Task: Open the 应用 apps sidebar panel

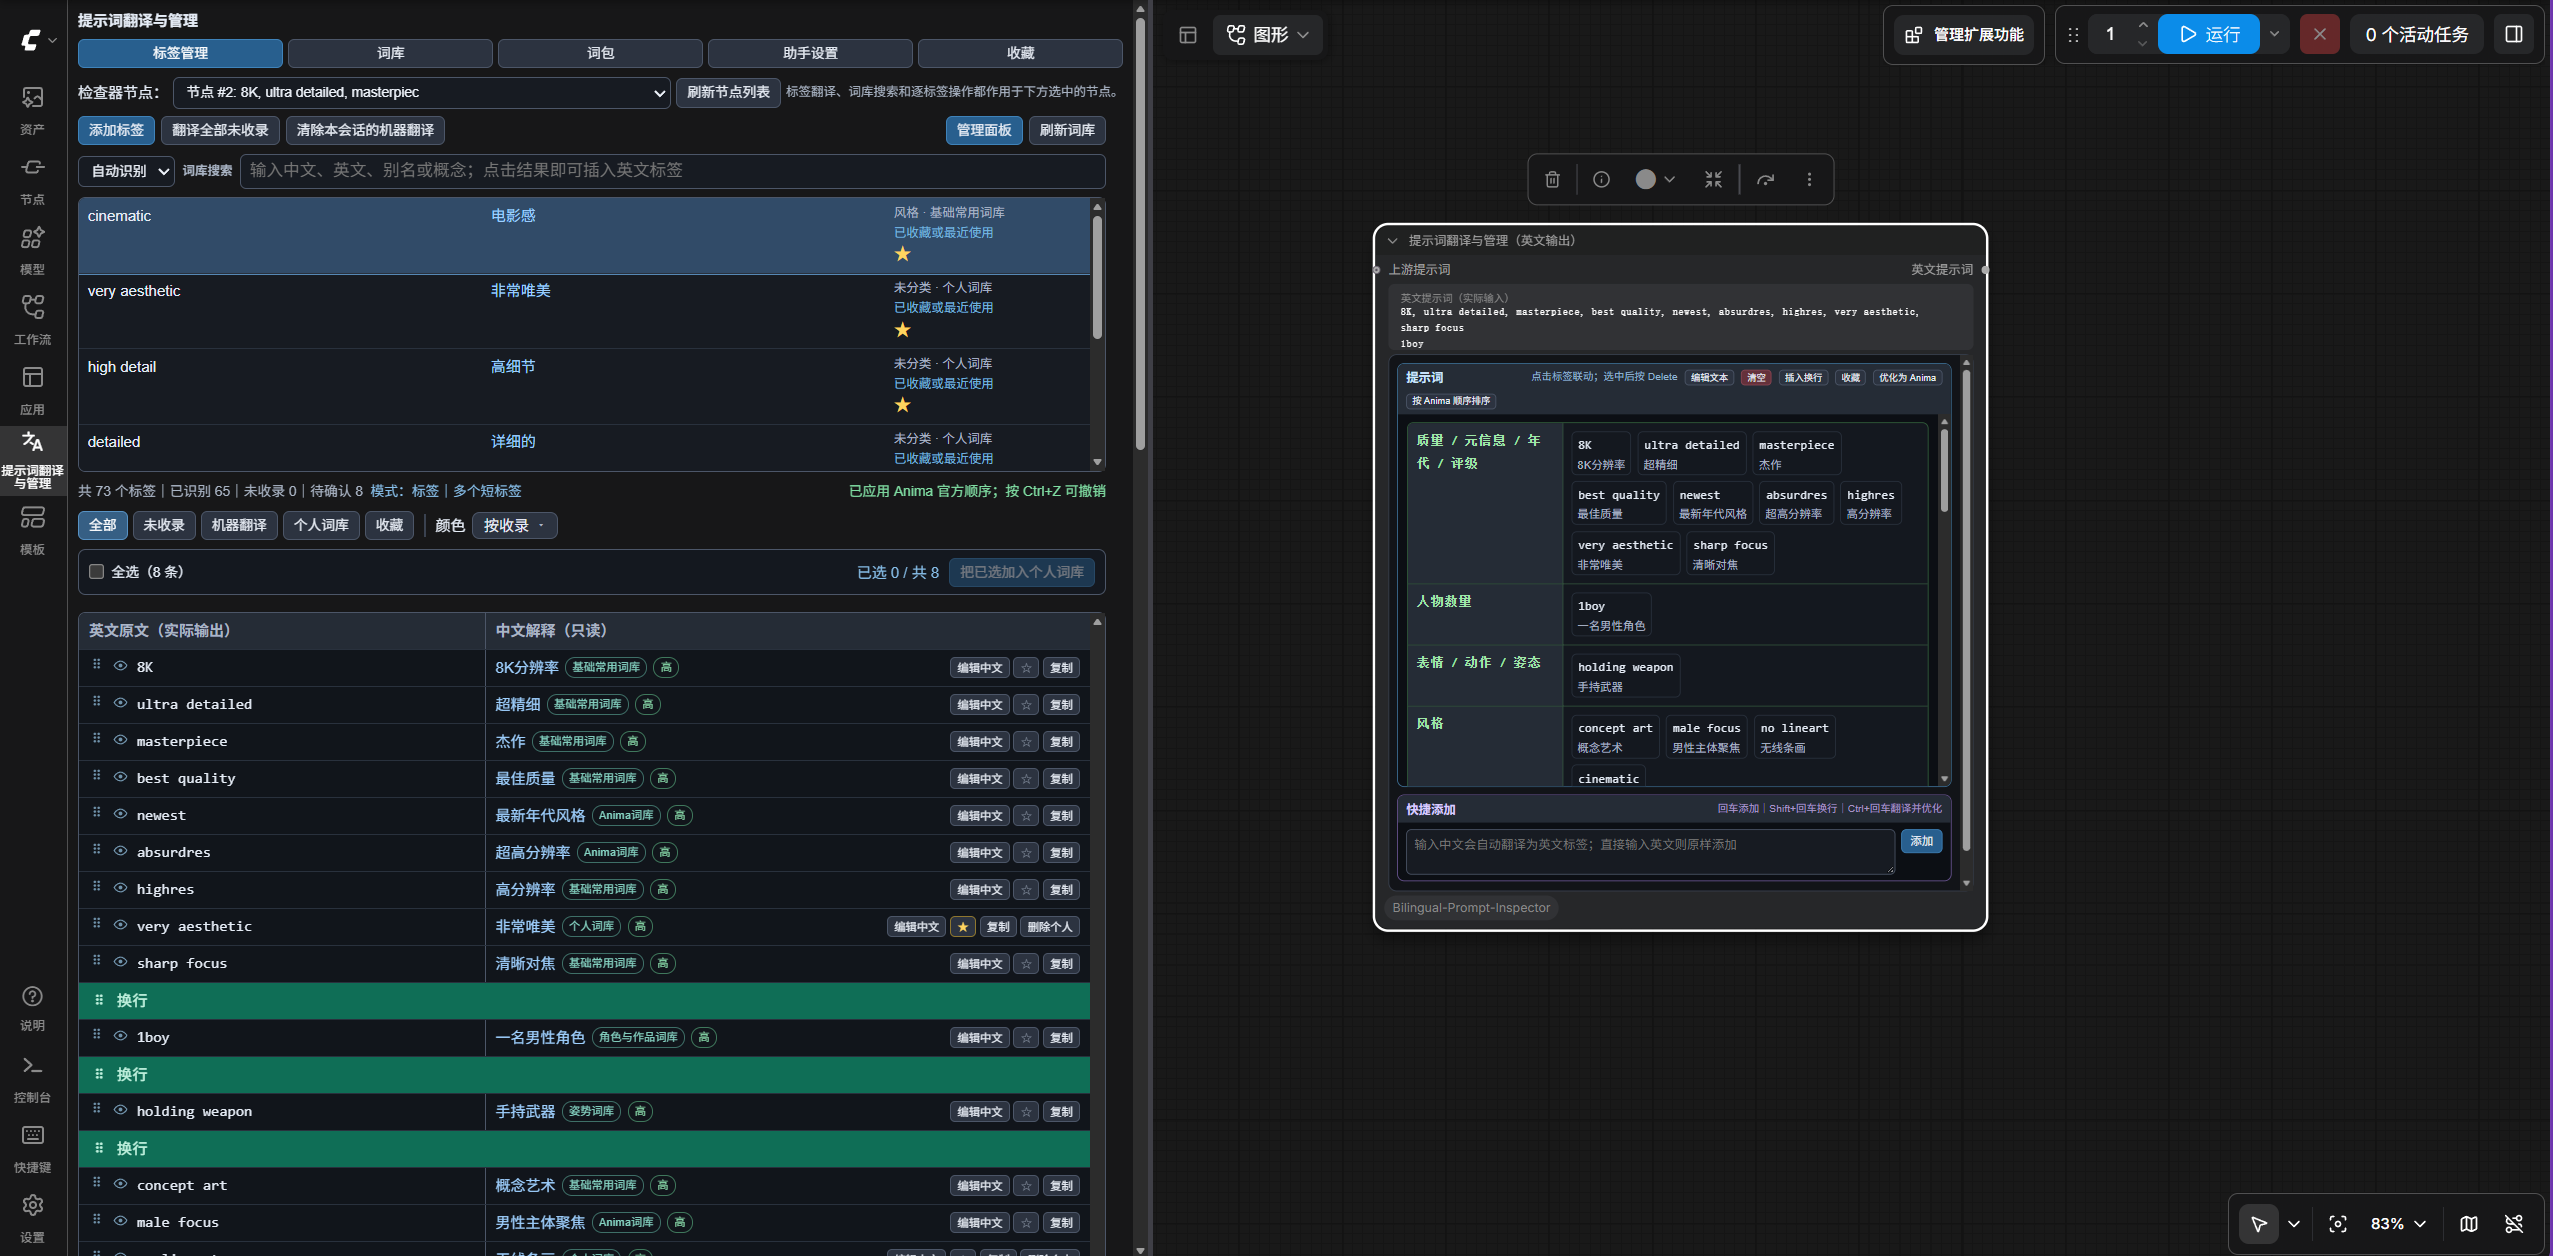Action: click(x=32, y=389)
